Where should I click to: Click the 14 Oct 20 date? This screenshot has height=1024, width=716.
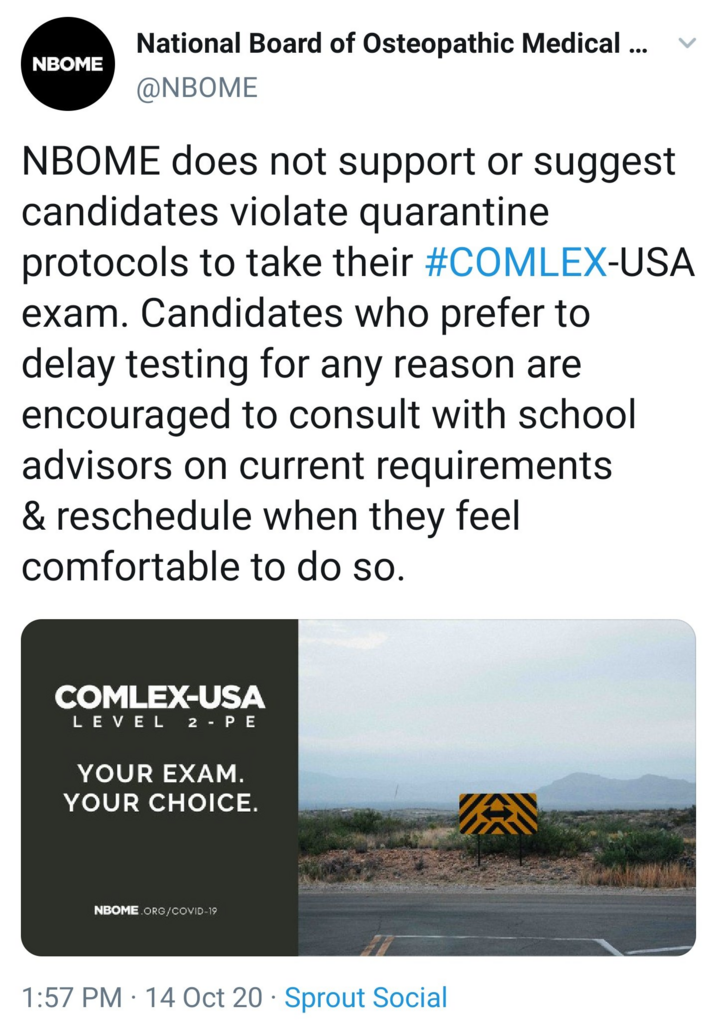[x=204, y=997]
